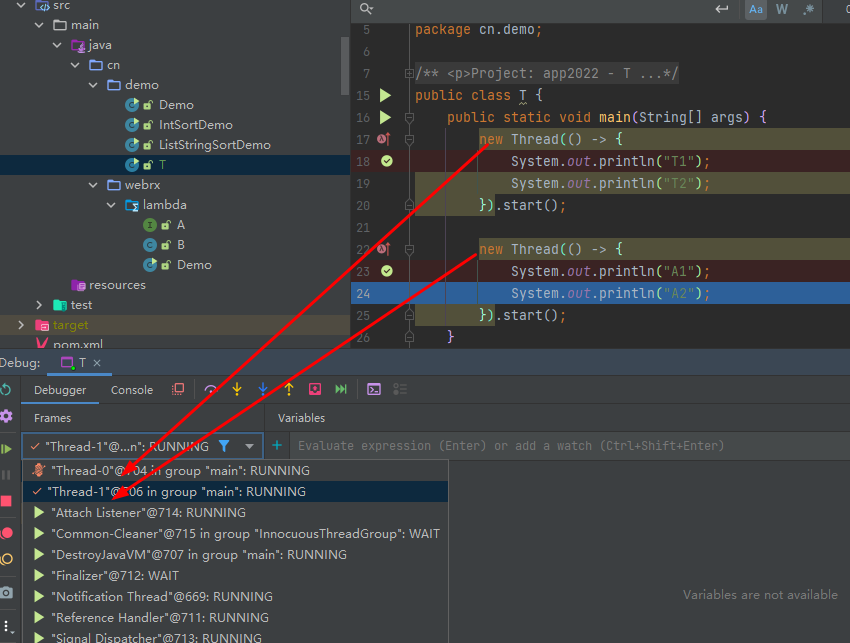
Task: Click the more options dots in debug sidebar
Action: point(7,627)
